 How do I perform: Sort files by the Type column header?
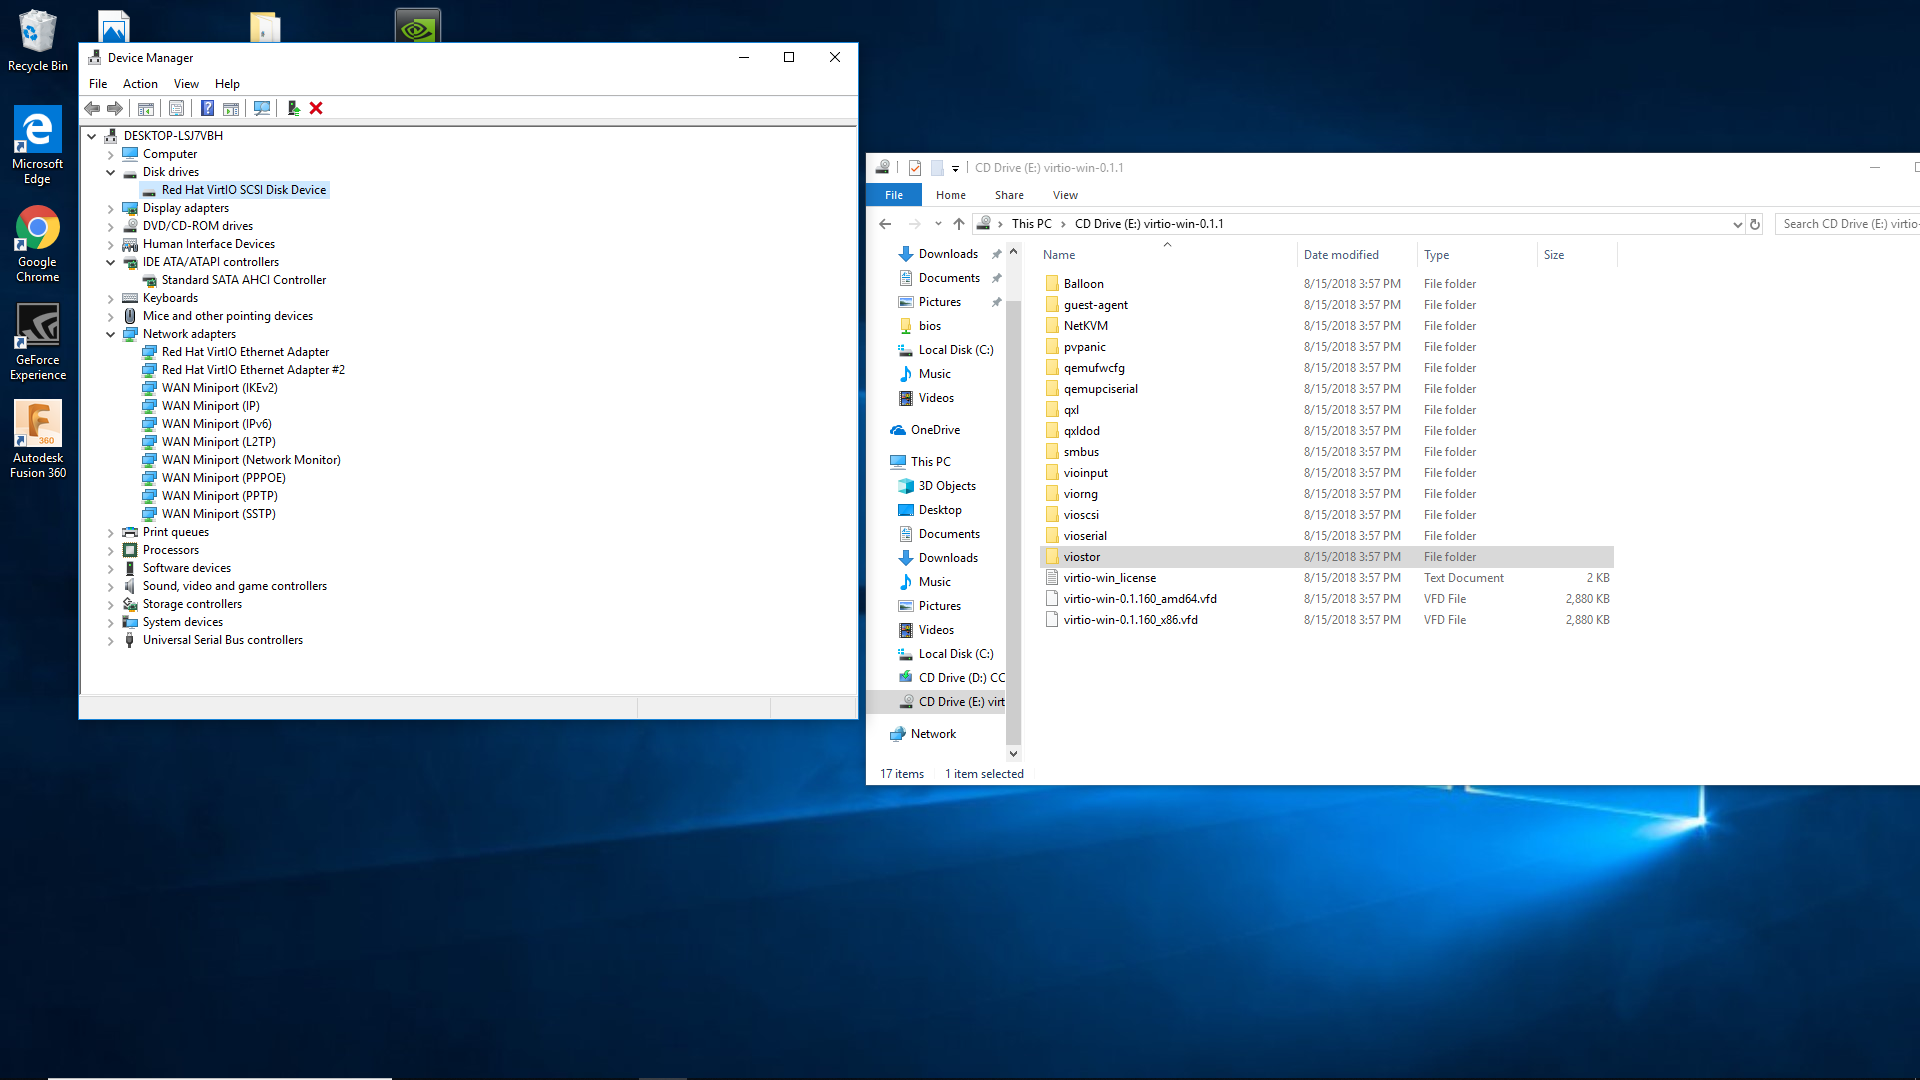[1477, 255]
